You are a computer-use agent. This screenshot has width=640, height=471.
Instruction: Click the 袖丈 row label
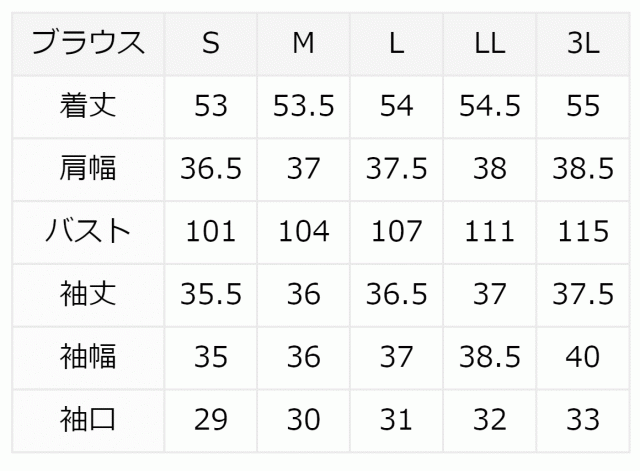(x=88, y=293)
